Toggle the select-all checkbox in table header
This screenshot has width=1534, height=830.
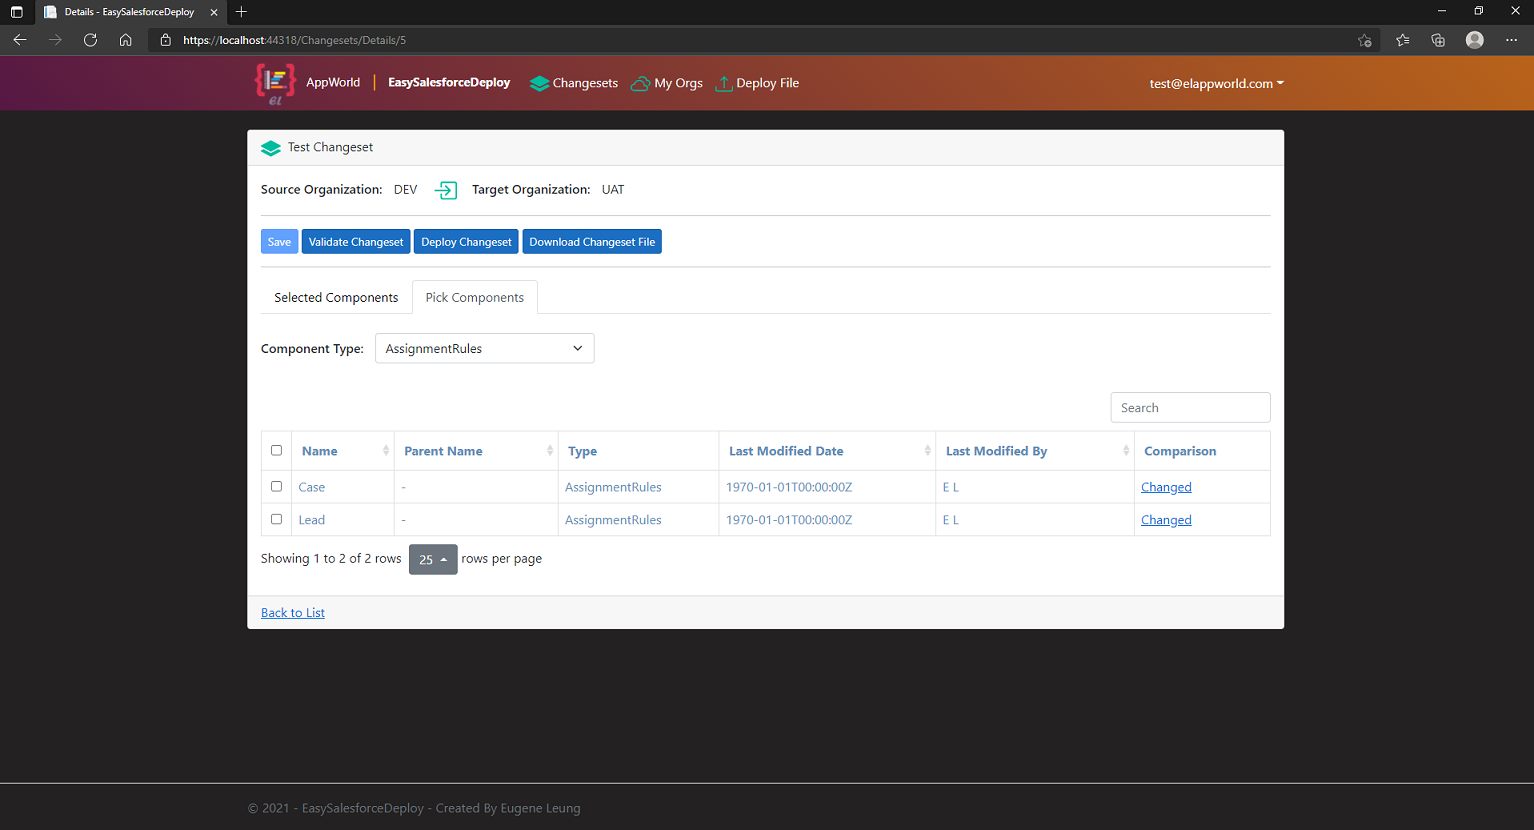277,451
